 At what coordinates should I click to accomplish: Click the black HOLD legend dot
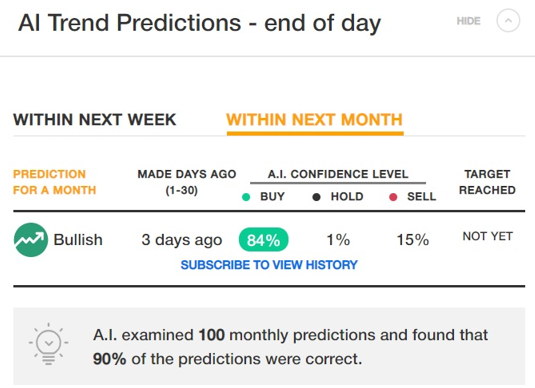316,197
